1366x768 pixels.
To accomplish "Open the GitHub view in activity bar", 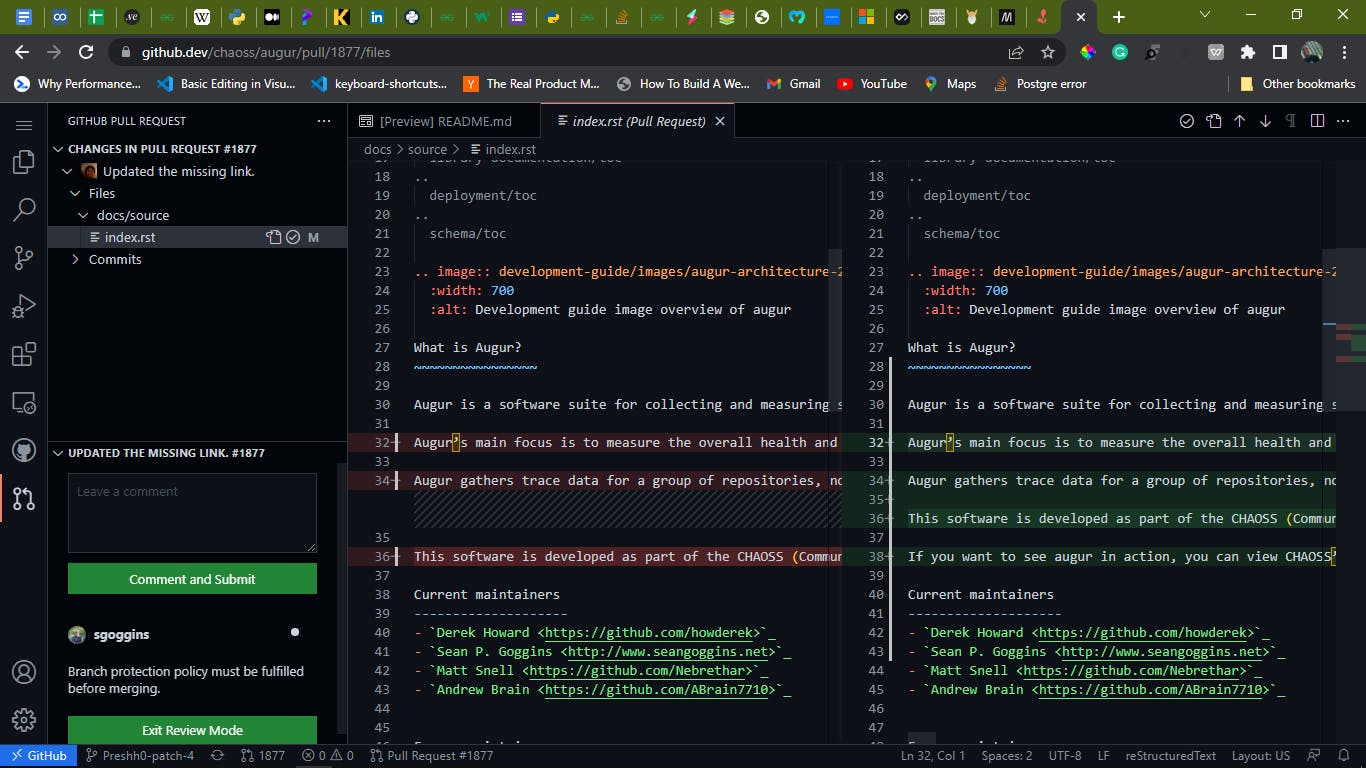I will point(23,450).
